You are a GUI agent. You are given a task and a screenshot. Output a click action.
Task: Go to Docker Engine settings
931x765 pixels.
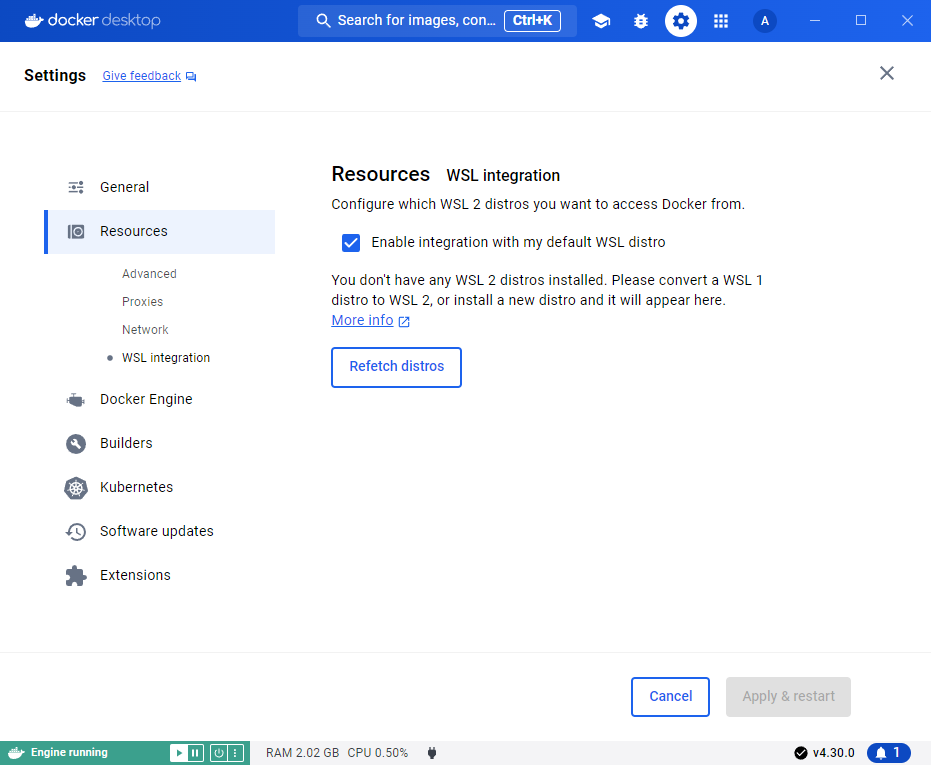(160, 400)
